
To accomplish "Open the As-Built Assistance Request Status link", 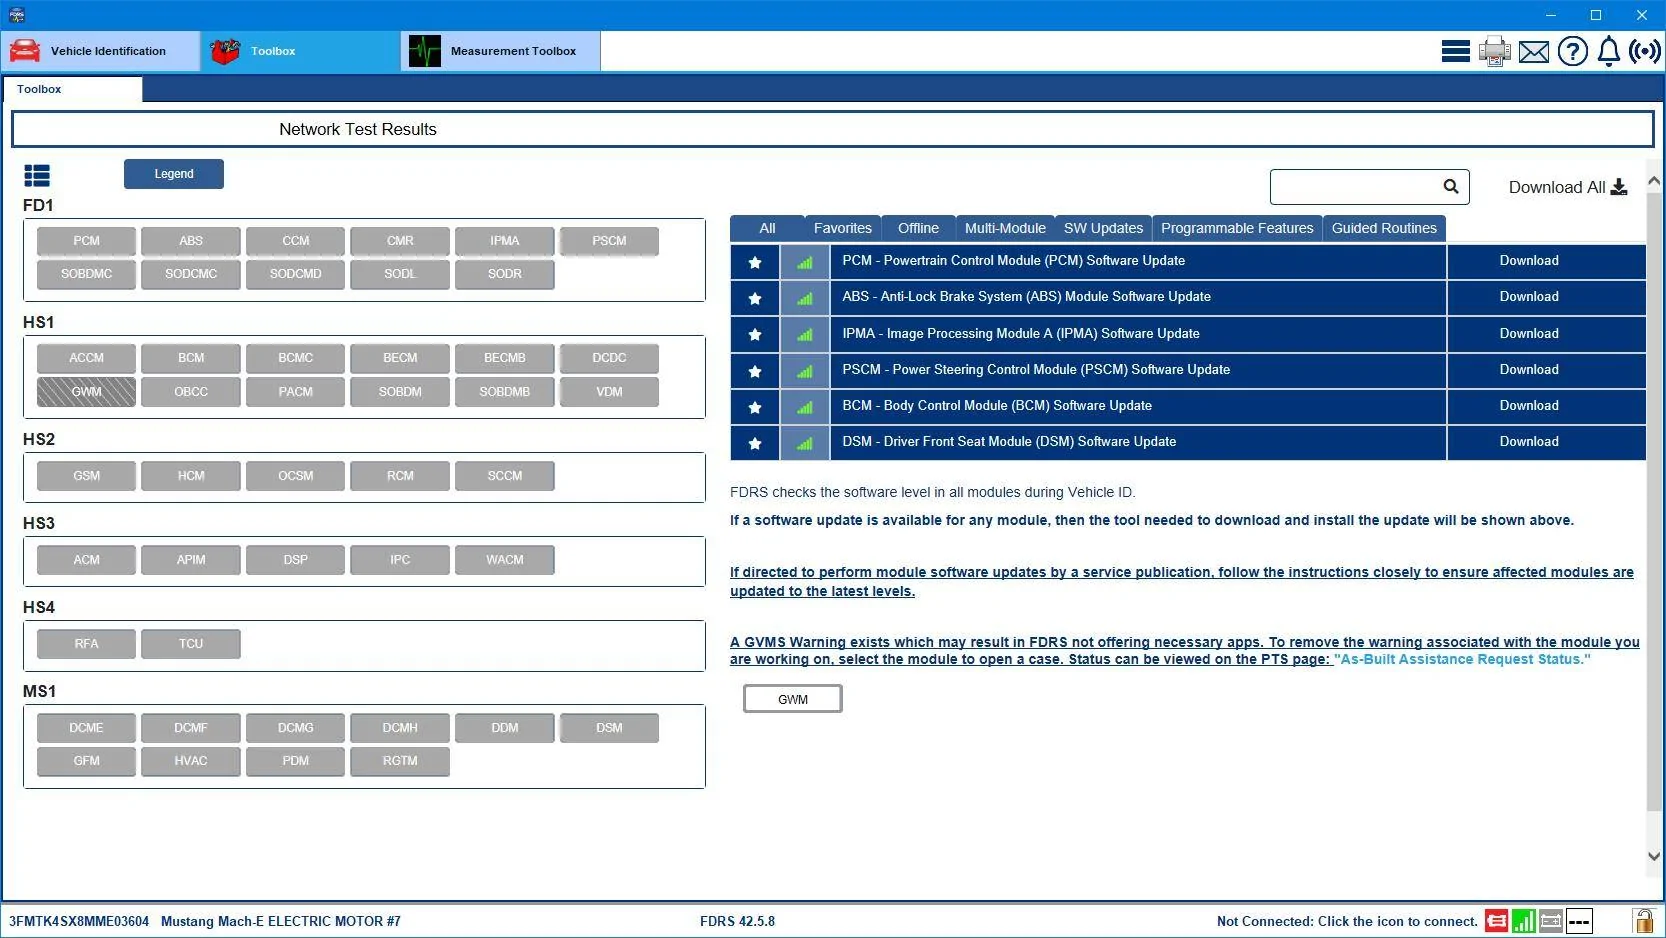I will click(1462, 659).
